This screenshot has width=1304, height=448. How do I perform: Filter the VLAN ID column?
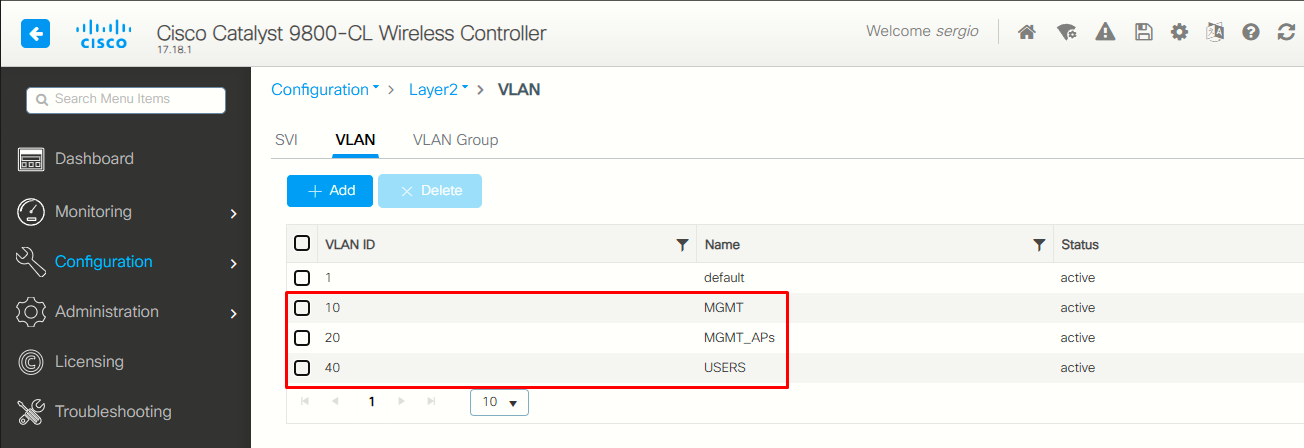click(683, 245)
